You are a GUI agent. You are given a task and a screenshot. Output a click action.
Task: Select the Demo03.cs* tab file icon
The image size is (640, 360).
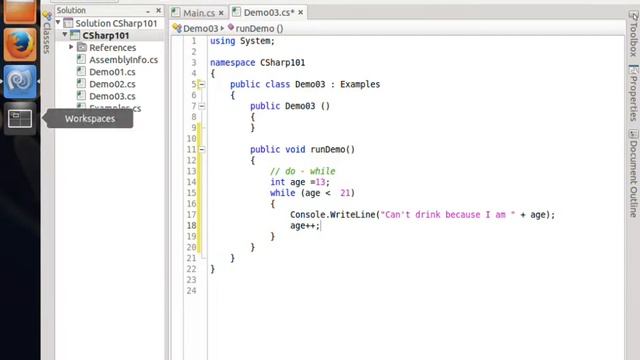236,12
